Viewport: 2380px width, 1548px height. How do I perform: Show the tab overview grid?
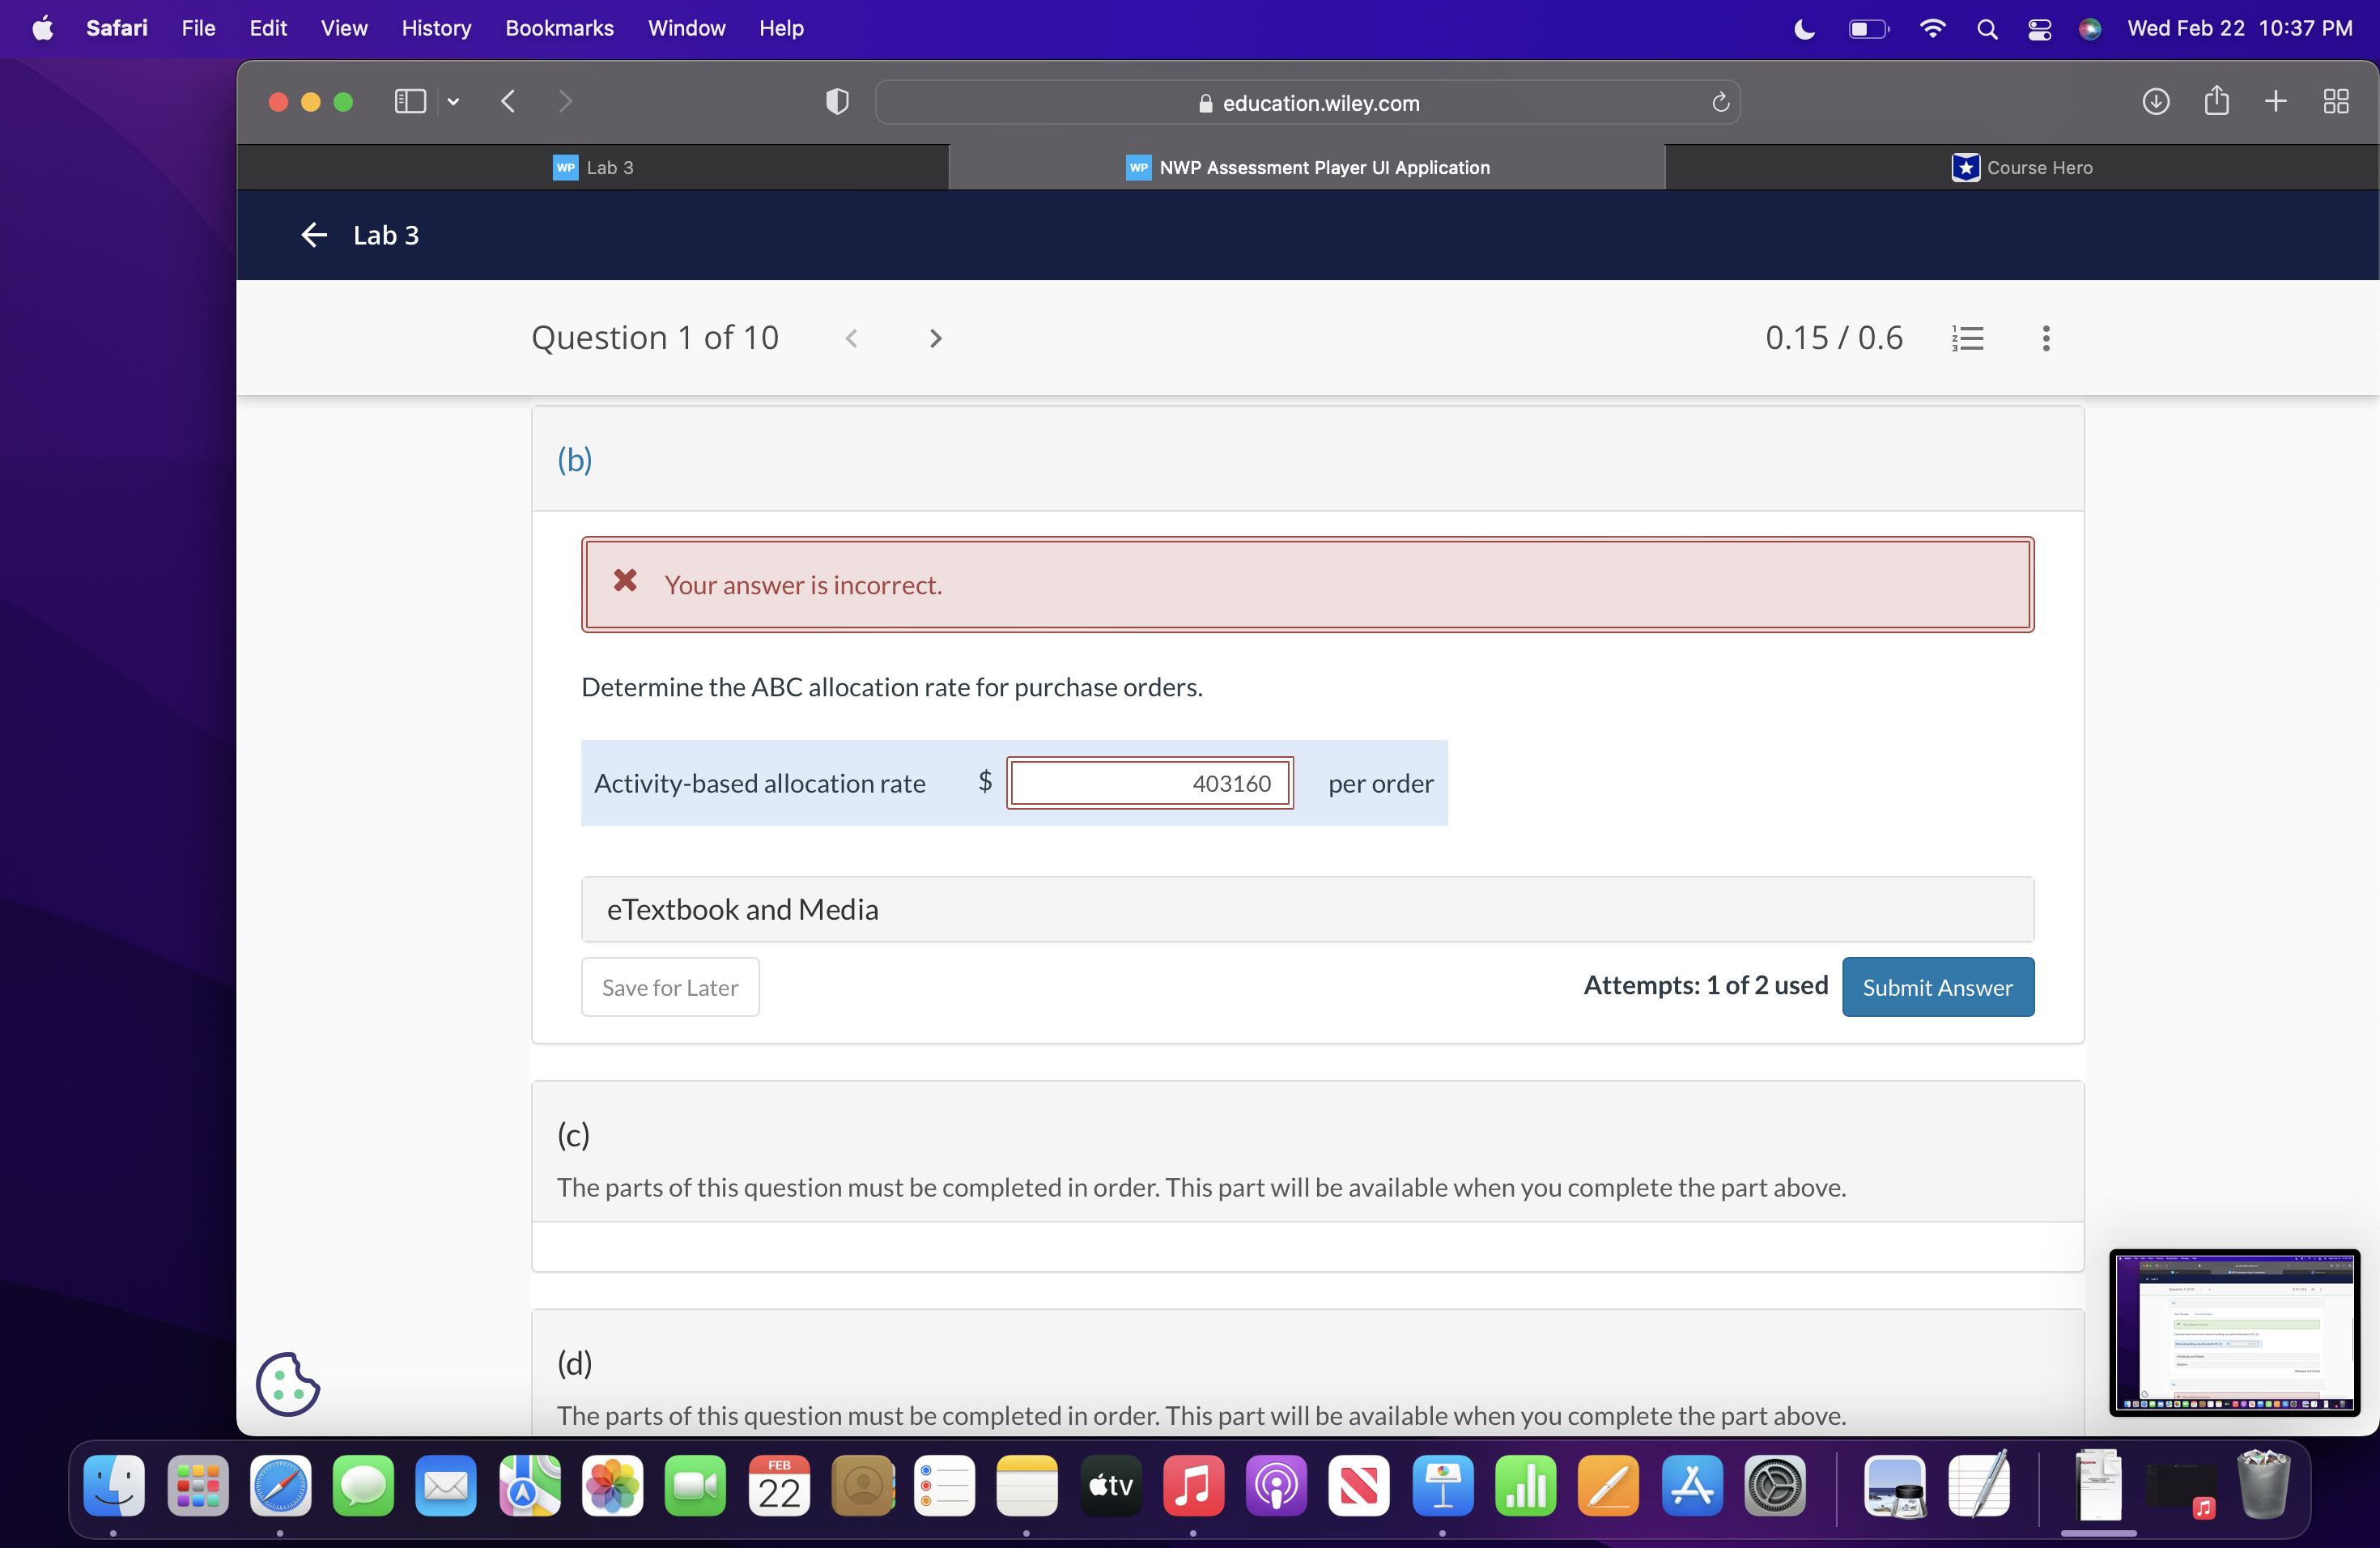pos(2337,101)
